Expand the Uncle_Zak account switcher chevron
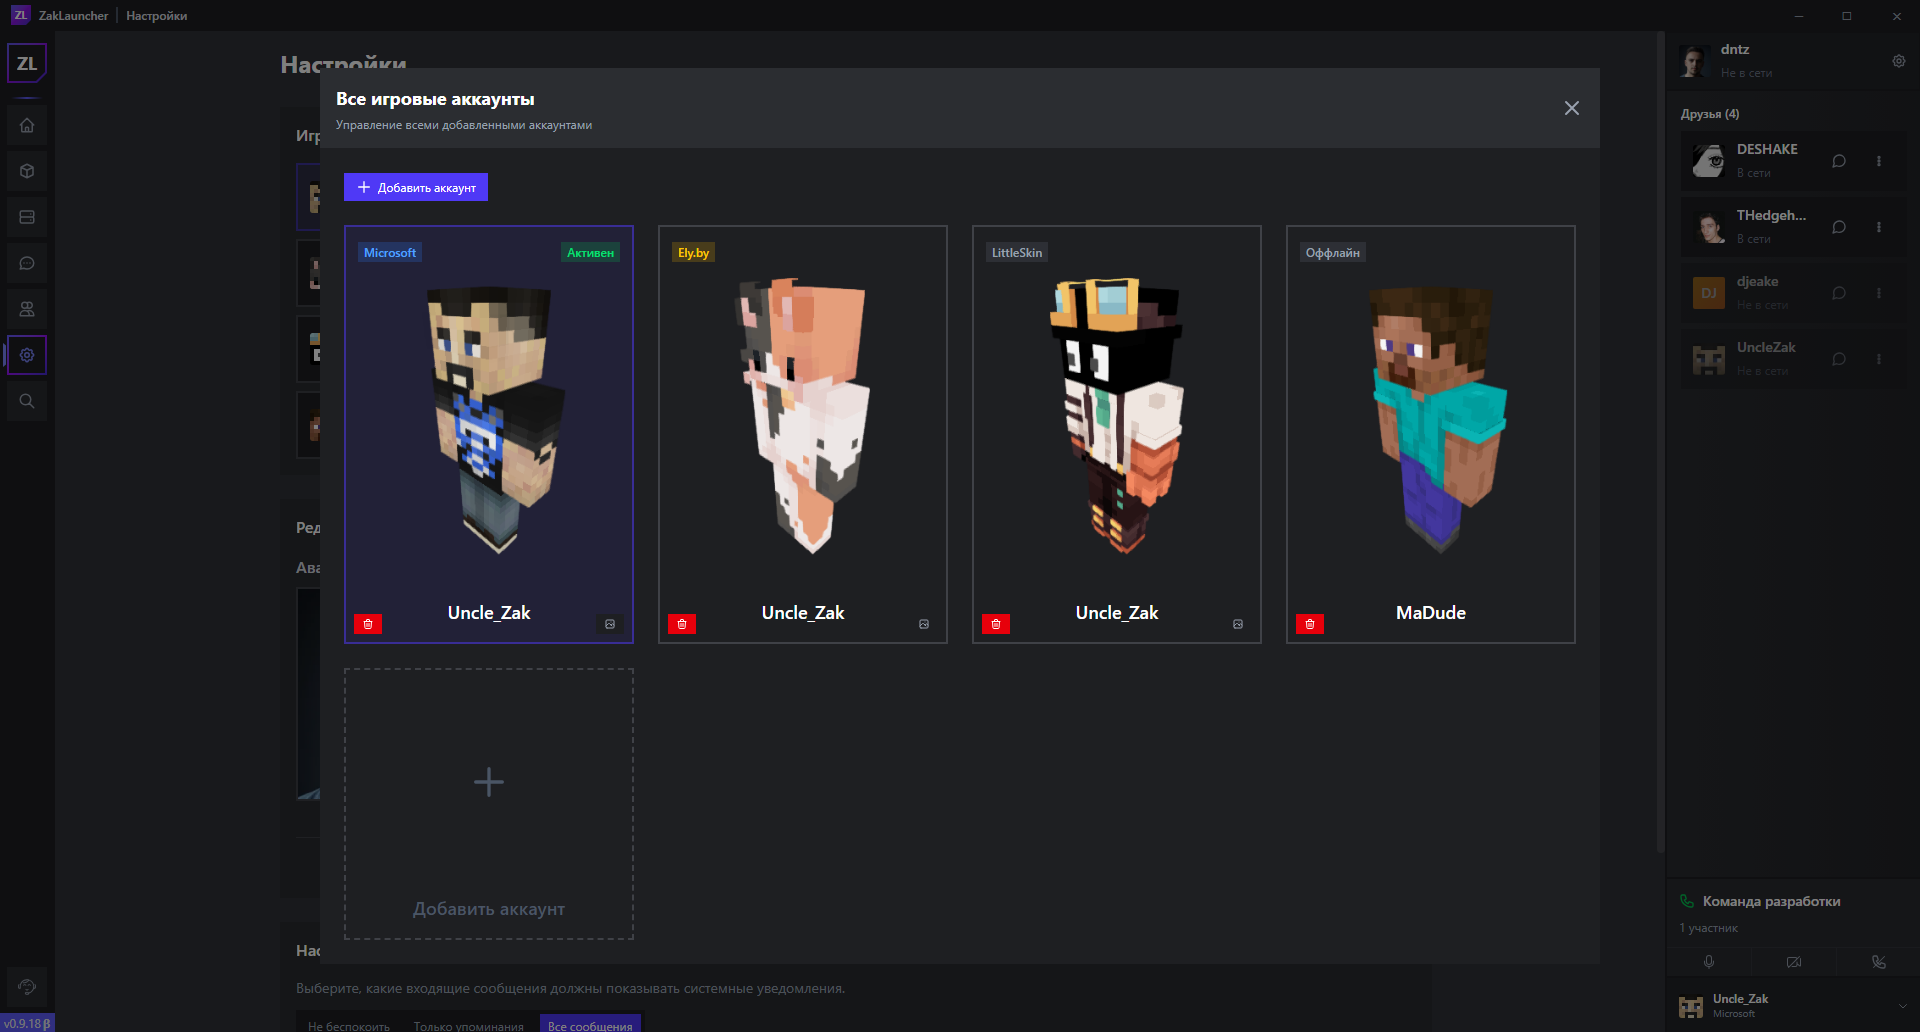 point(1902,1006)
